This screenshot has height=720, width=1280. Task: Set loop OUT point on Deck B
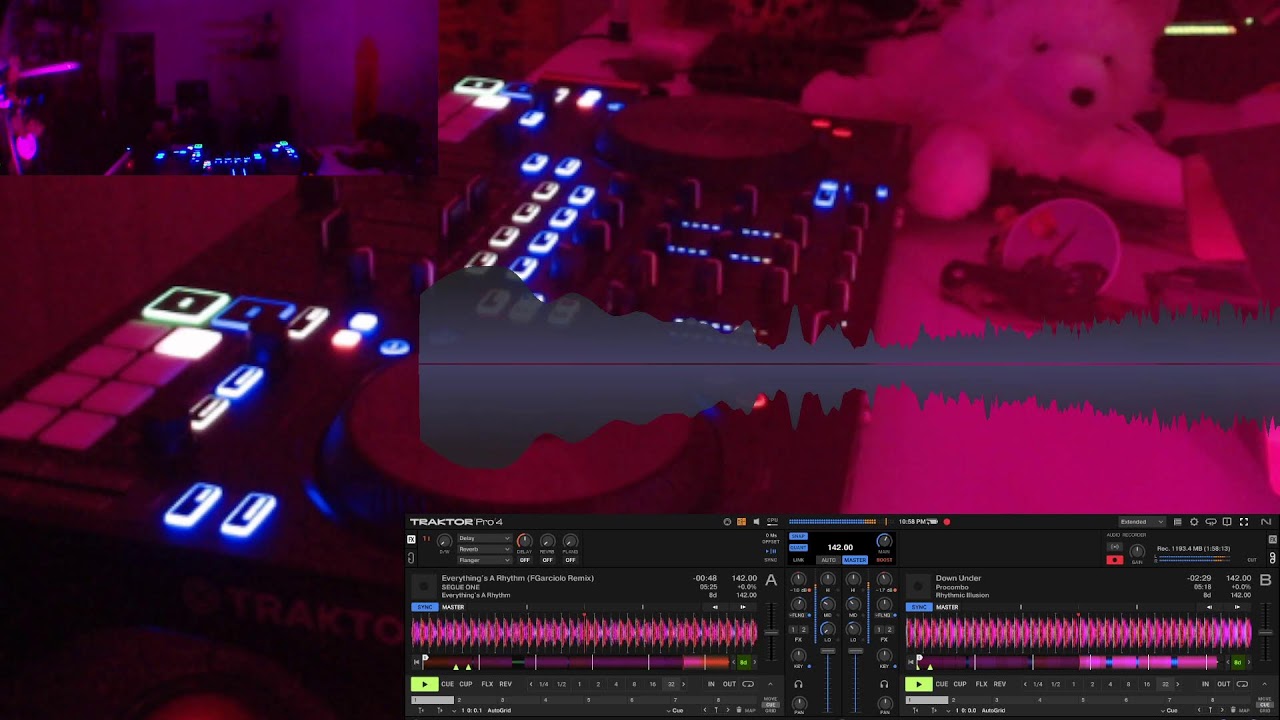[x=1224, y=684]
